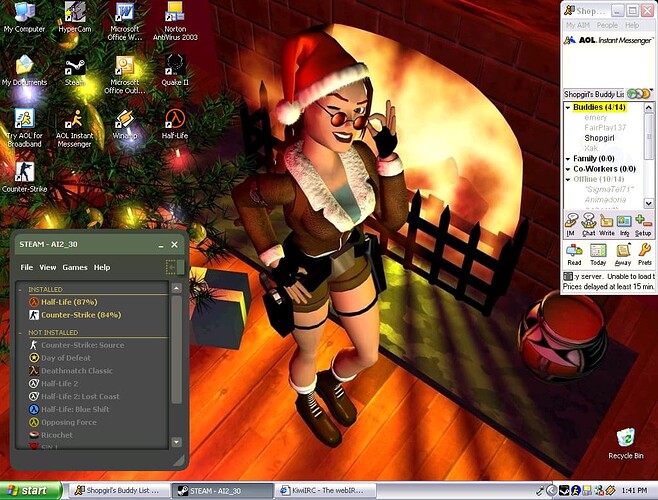
Task: Select Half-Life (87%) in Steam list
Action: pyautogui.click(x=92, y=302)
